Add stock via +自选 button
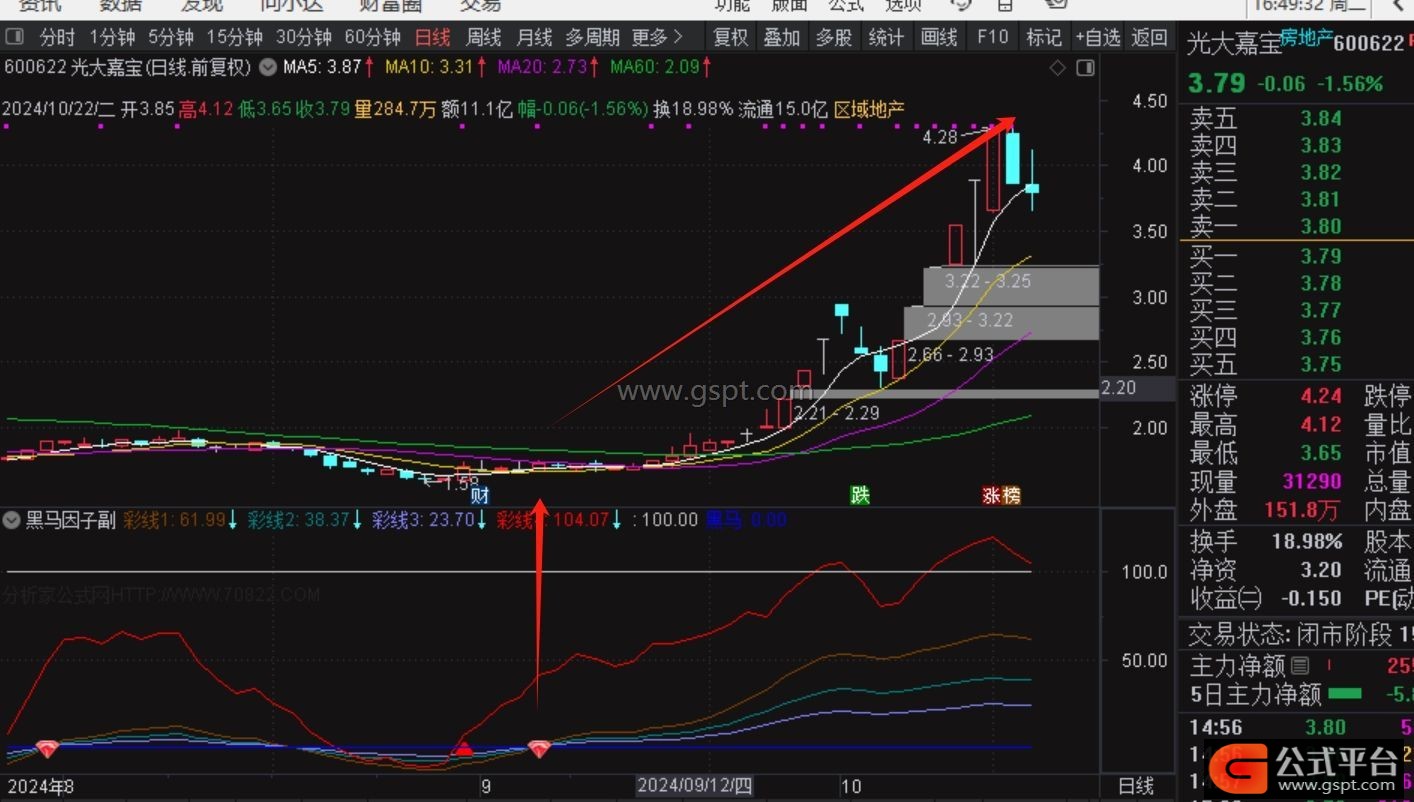Screen dimensions: 1414x802 click(x=1098, y=38)
